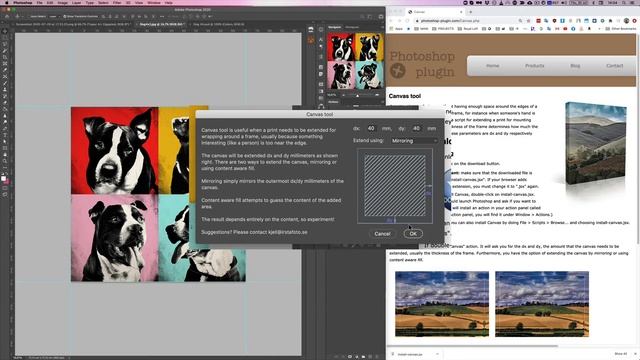
Task: Open Contact link on plugin website
Action: tap(615, 66)
